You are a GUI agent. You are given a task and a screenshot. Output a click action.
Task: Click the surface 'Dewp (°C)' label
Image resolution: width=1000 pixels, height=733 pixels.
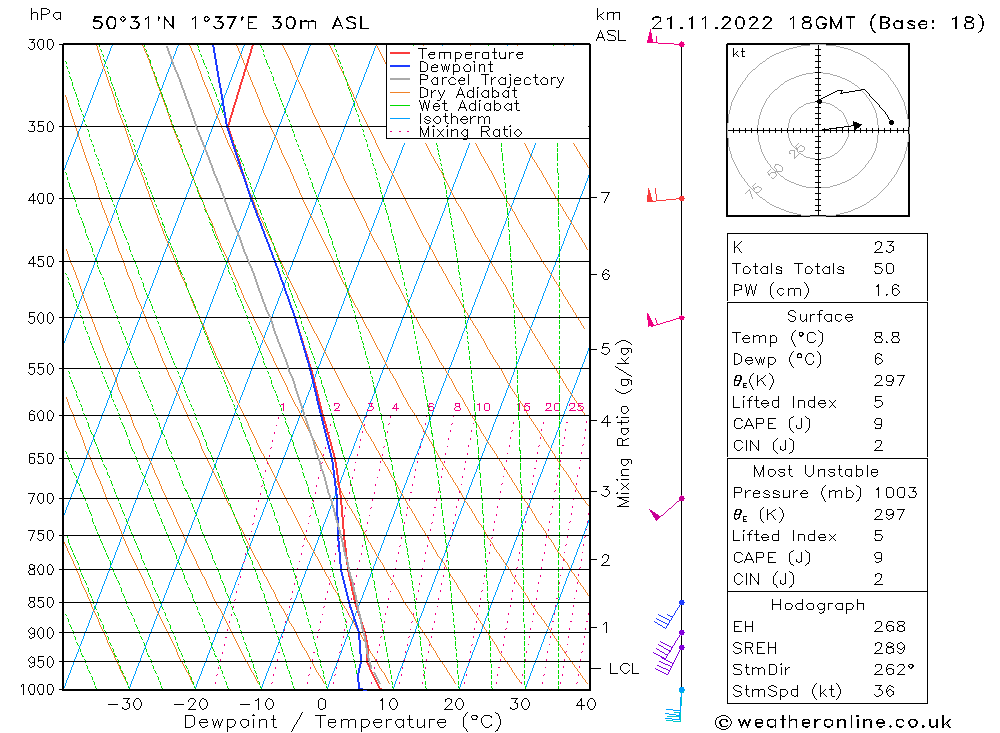(x=777, y=359)
